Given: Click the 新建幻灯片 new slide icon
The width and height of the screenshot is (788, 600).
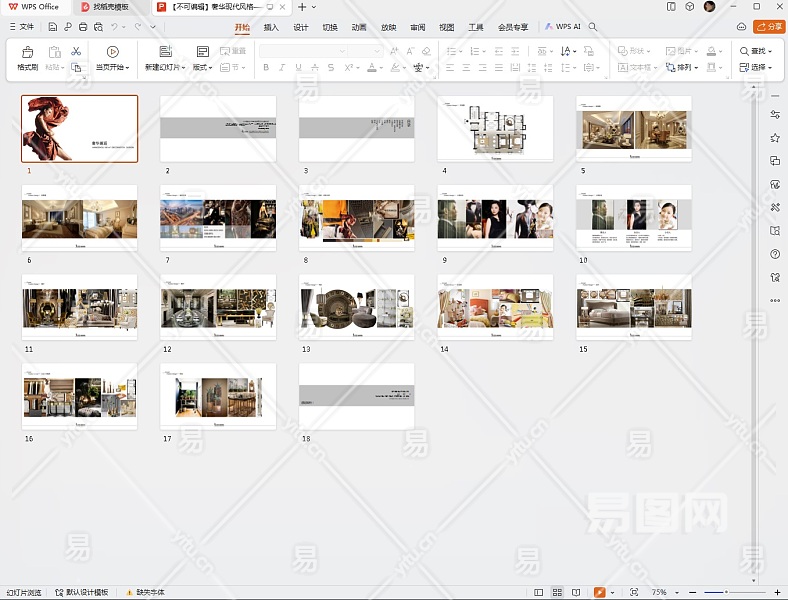Looking at the screenshot, I should [165, 52].
